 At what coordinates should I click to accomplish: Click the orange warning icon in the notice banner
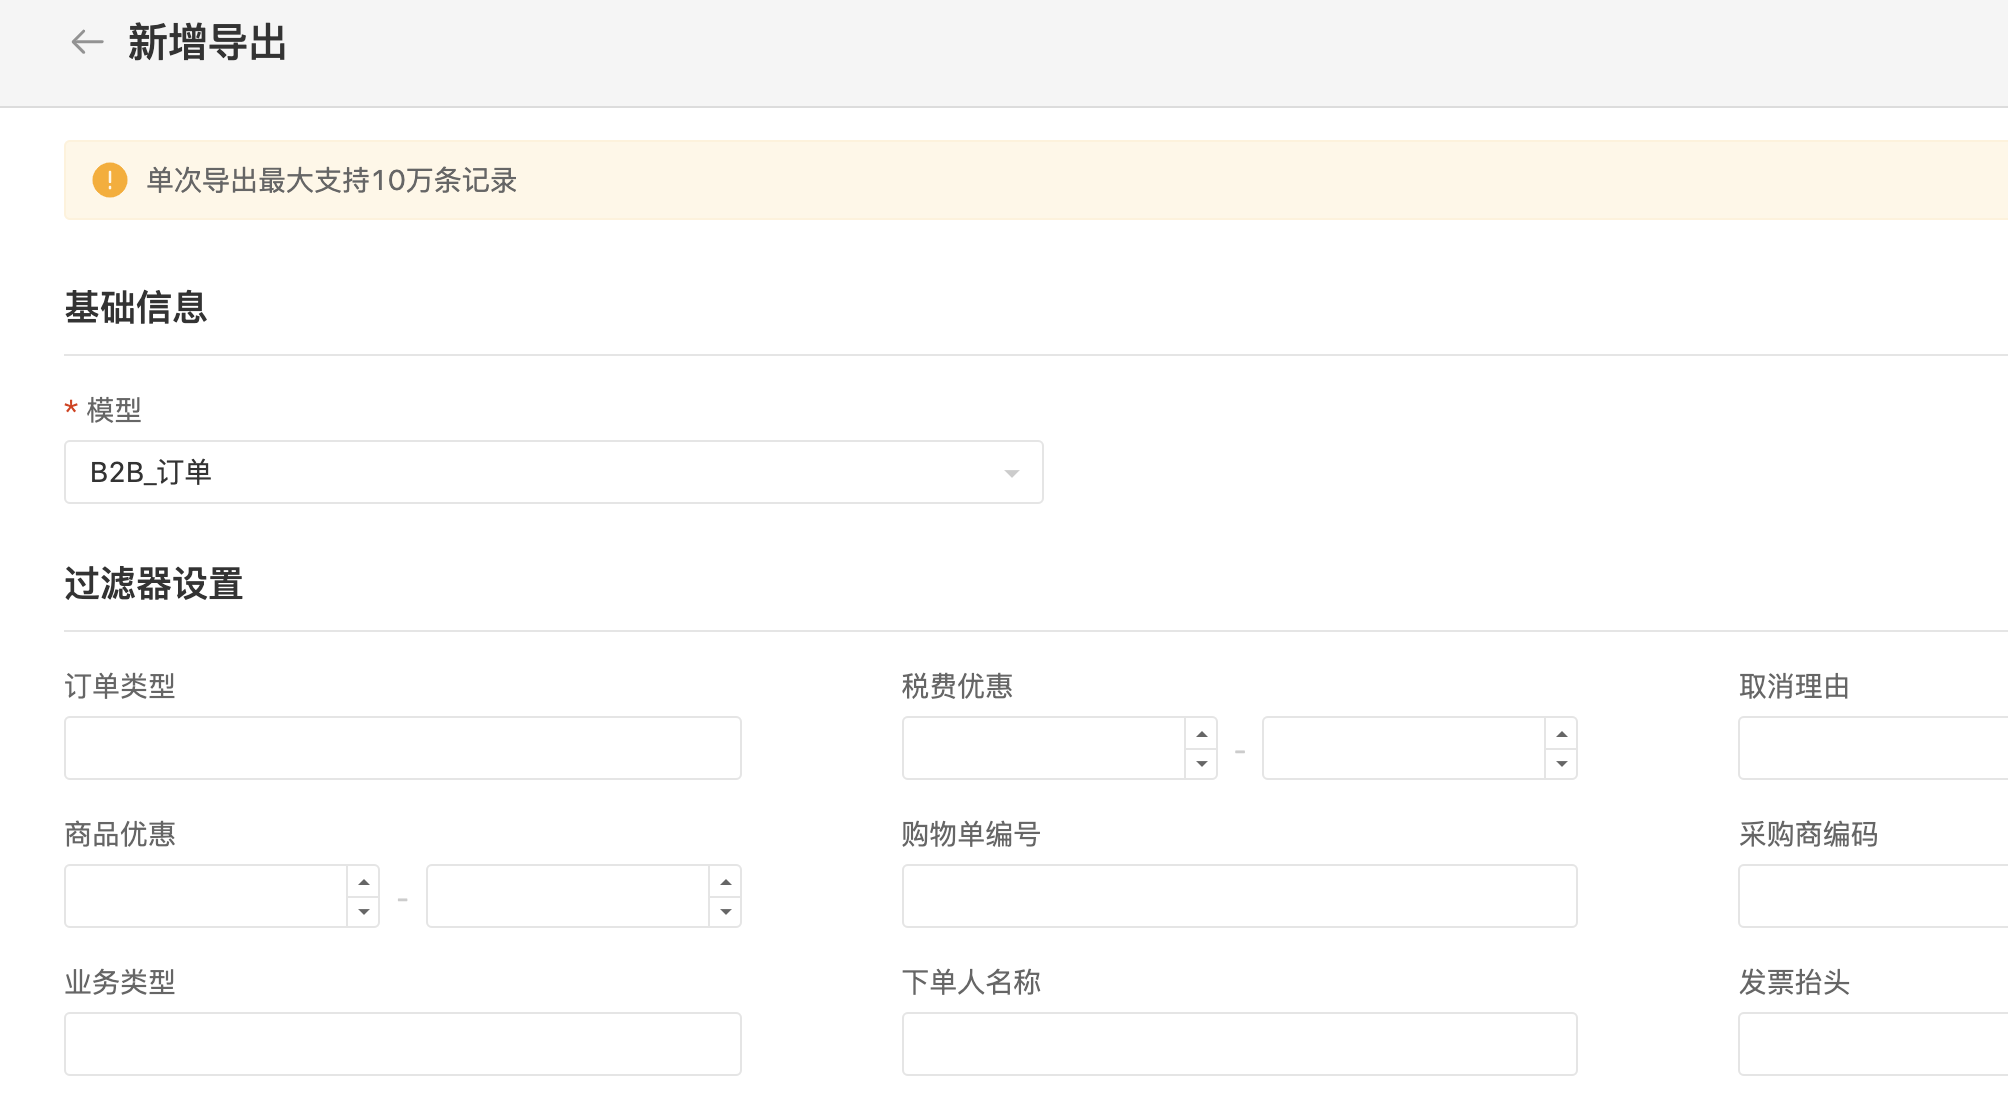[110, 180]
